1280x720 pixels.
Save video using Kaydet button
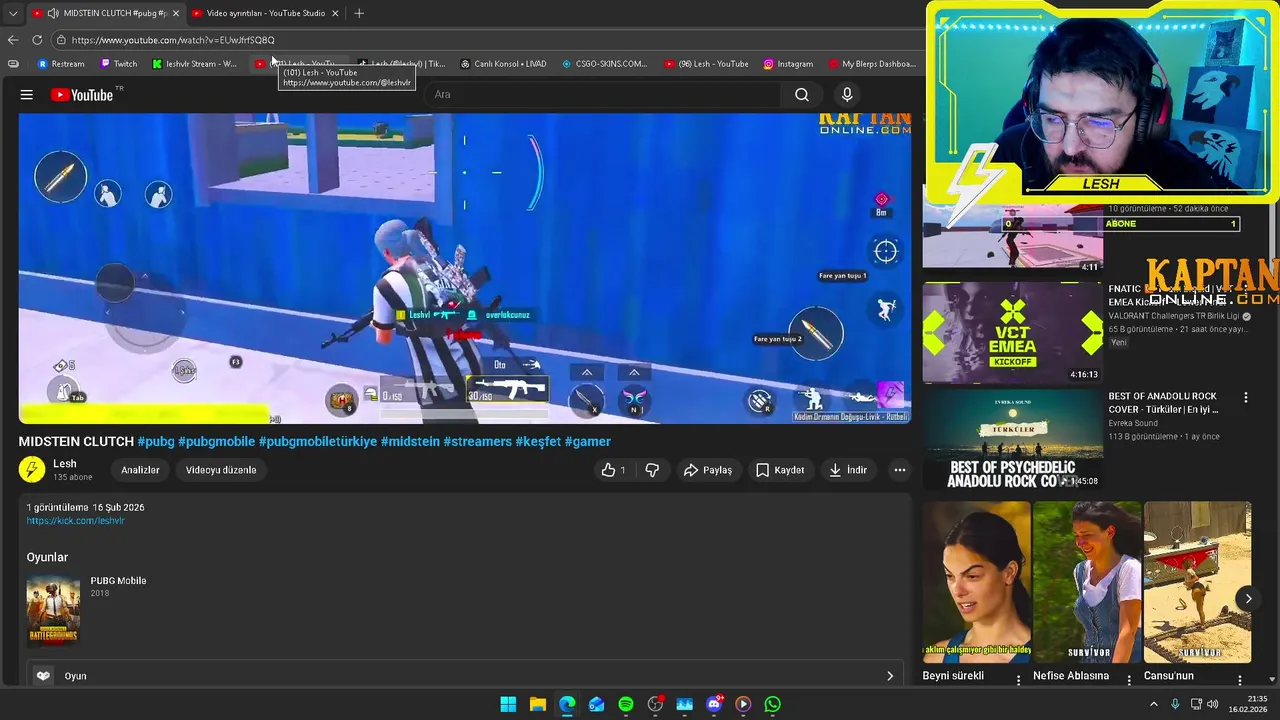pyautogui.click(x=780, y=470)
